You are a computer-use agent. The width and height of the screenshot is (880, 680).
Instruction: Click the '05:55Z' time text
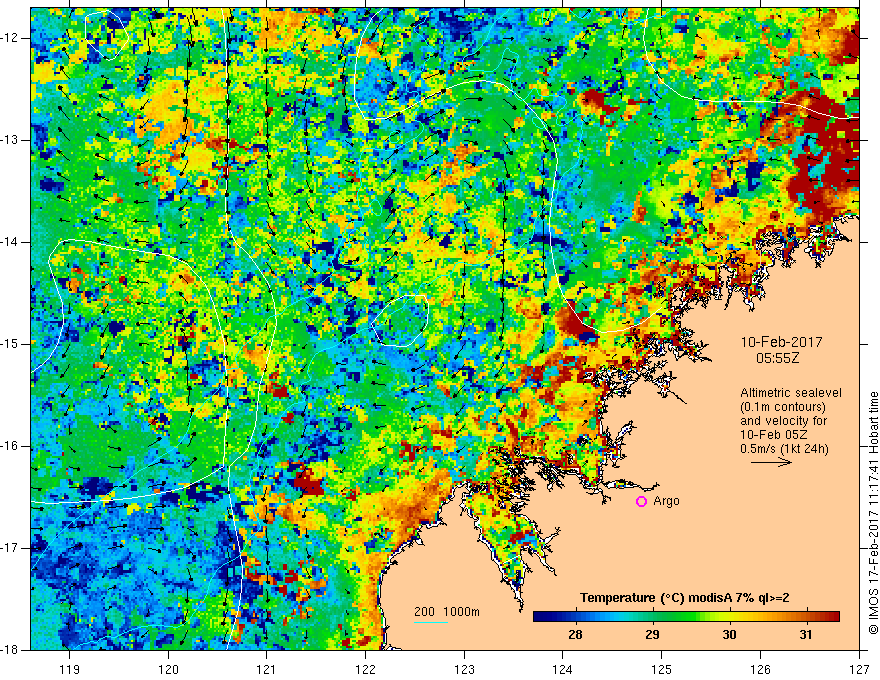tap(777, 358)
